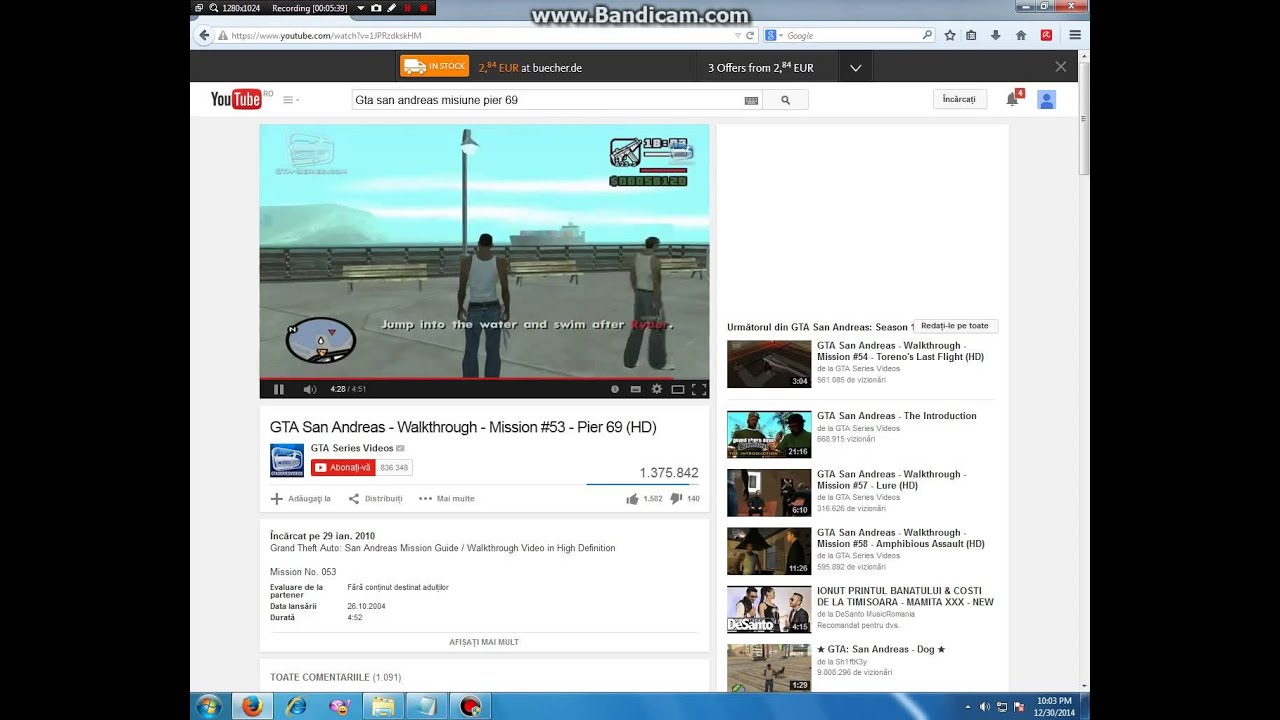Open the search engine selector dropdown
Image resolution: width=1280 pixels, height=720 pixels.
774,35
